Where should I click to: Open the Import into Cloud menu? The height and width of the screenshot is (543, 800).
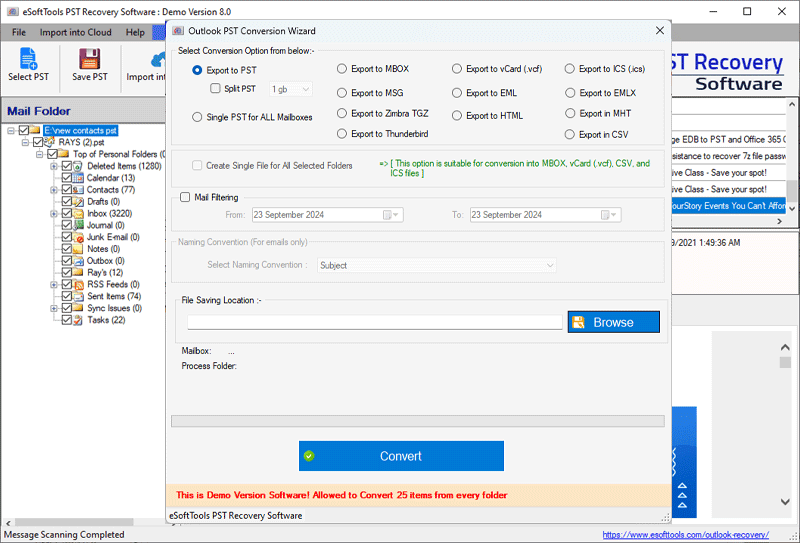[76, 32]
